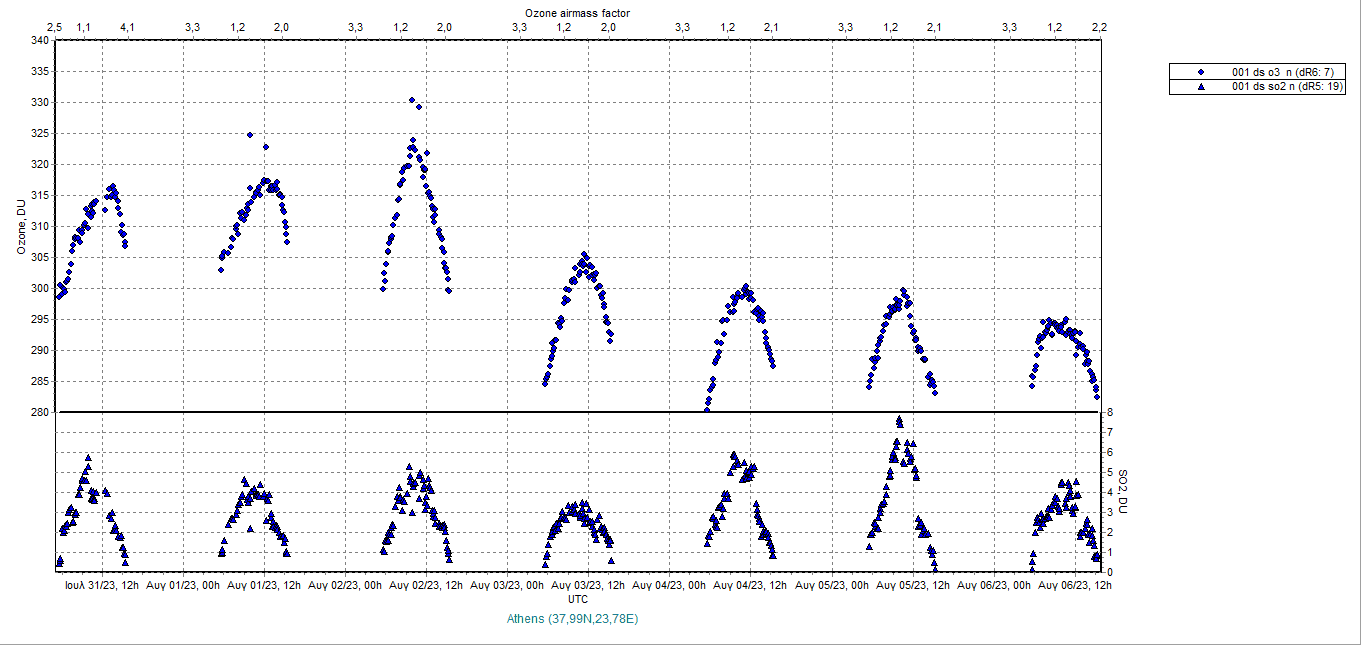Click the 8 tick on the SO2 axis
Viewport: 1361px width, 645px height.
pyautogui.click(x=1108, y=412)
